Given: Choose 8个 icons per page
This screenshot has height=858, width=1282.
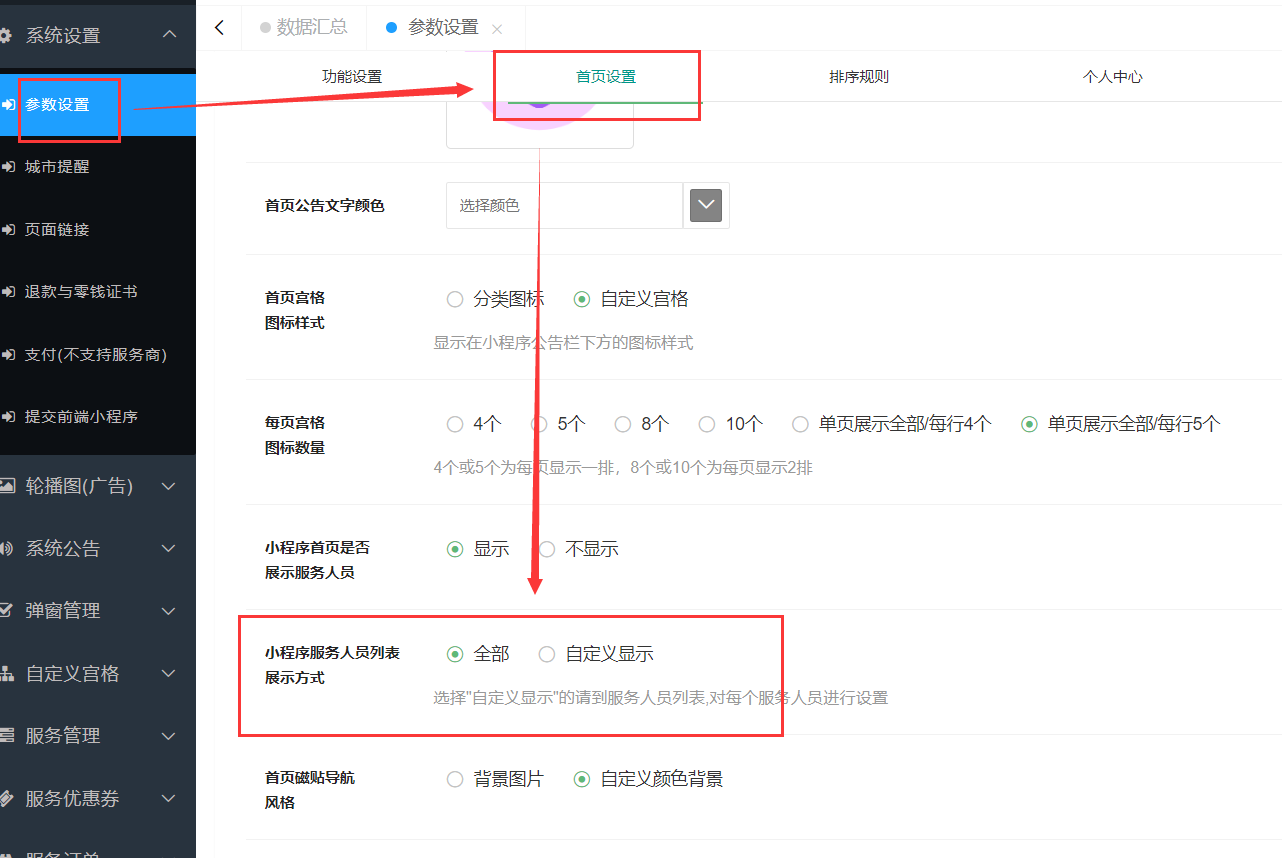Looking at the screenshot, I should [623, 424].
